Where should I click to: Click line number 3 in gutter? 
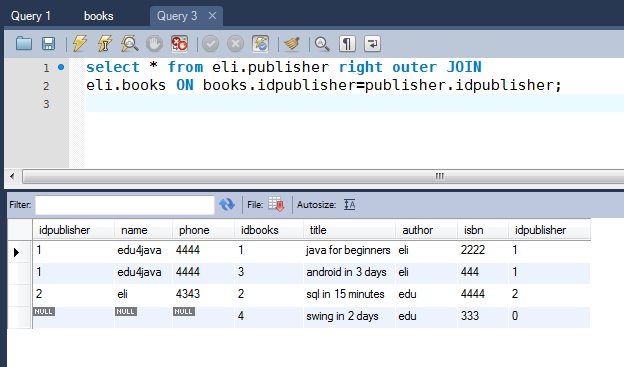point(46,104)
